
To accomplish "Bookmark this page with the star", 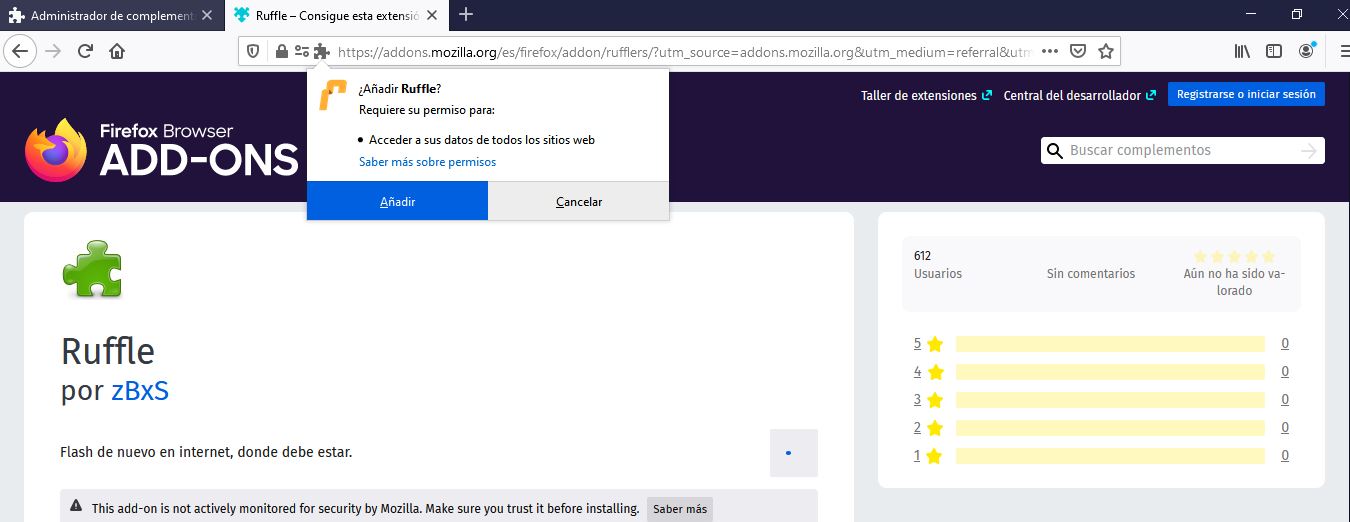I will (1106, 51).
